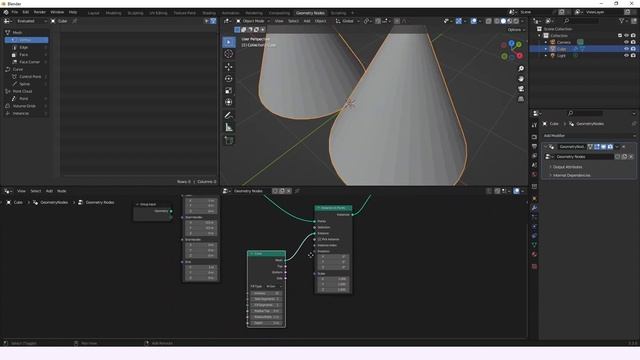Toggle visibility eye for Cube in outliner
Viewport: 640px width, 360px height.
626,49
